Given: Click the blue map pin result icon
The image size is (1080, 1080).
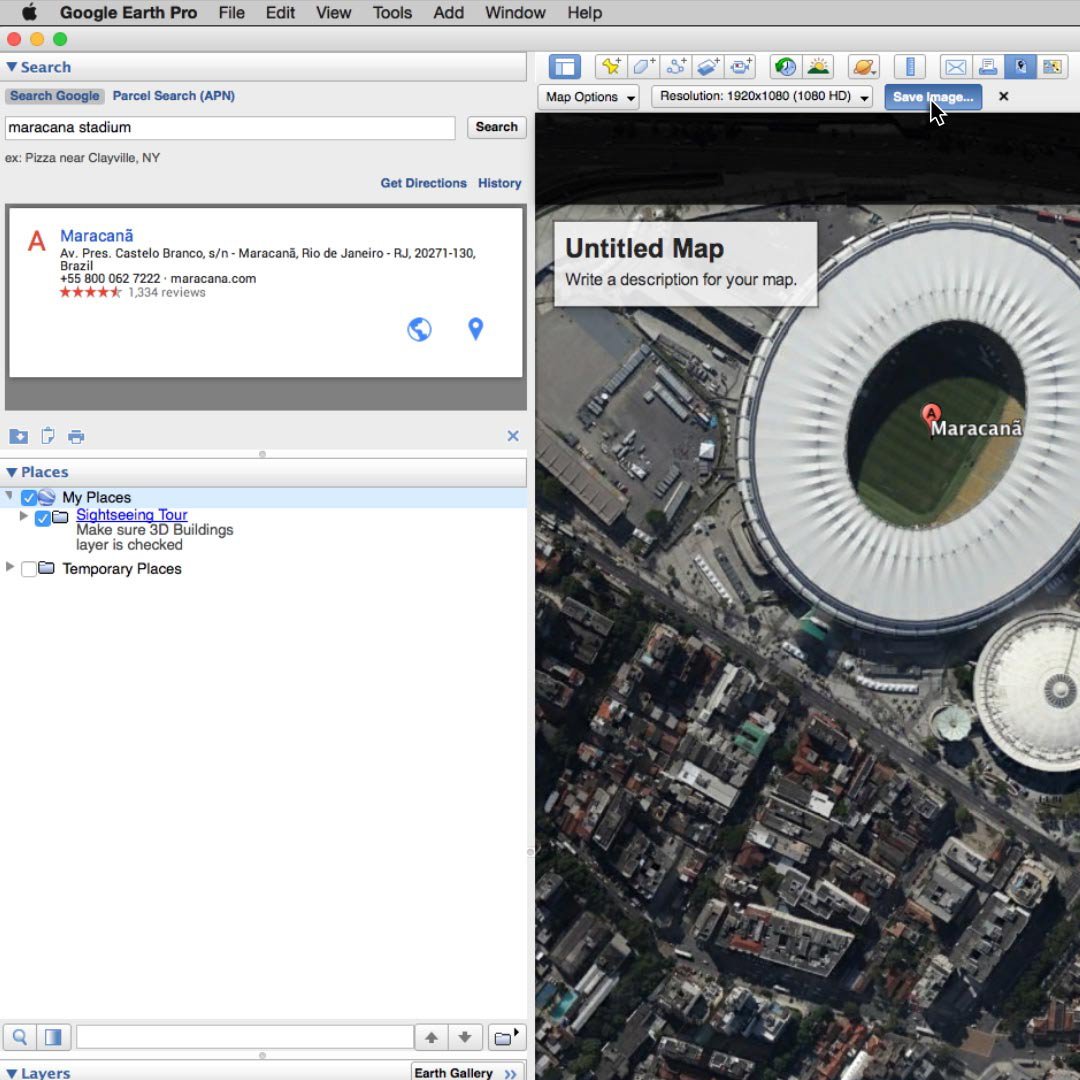Looking at the screenshot, I should (475, 329).
